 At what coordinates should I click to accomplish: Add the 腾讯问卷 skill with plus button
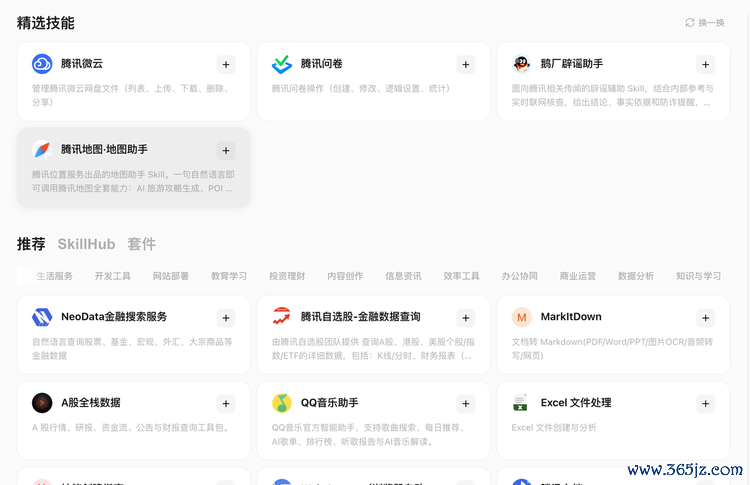coord(465,65)
